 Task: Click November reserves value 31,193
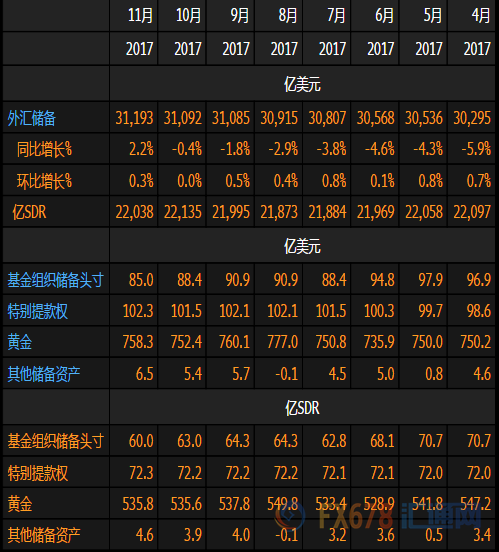[135, 118]
